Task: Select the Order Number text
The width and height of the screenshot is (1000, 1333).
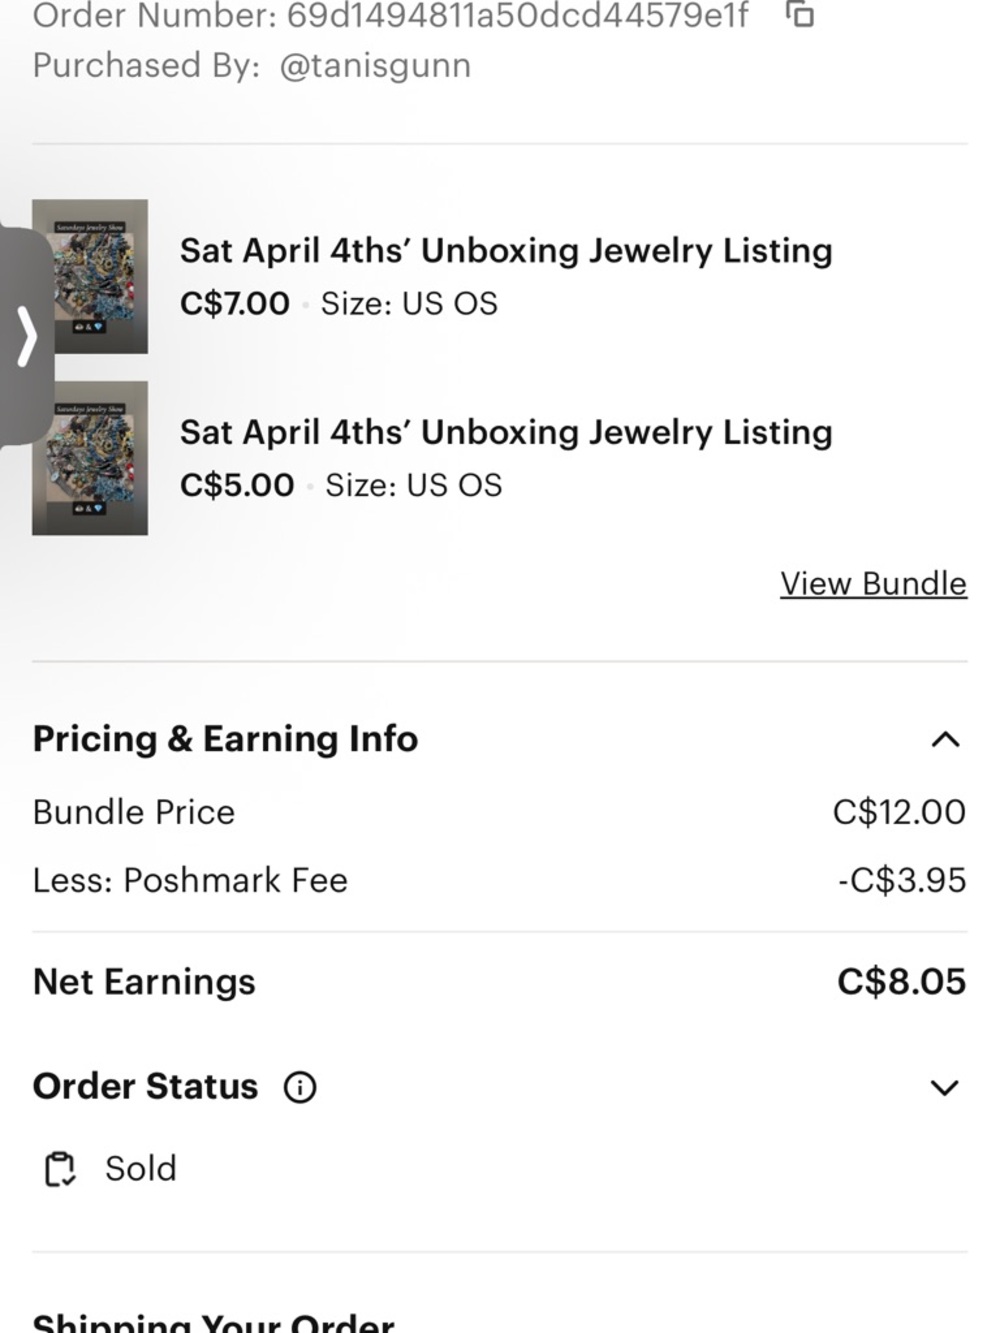Action: click(390, 16)
